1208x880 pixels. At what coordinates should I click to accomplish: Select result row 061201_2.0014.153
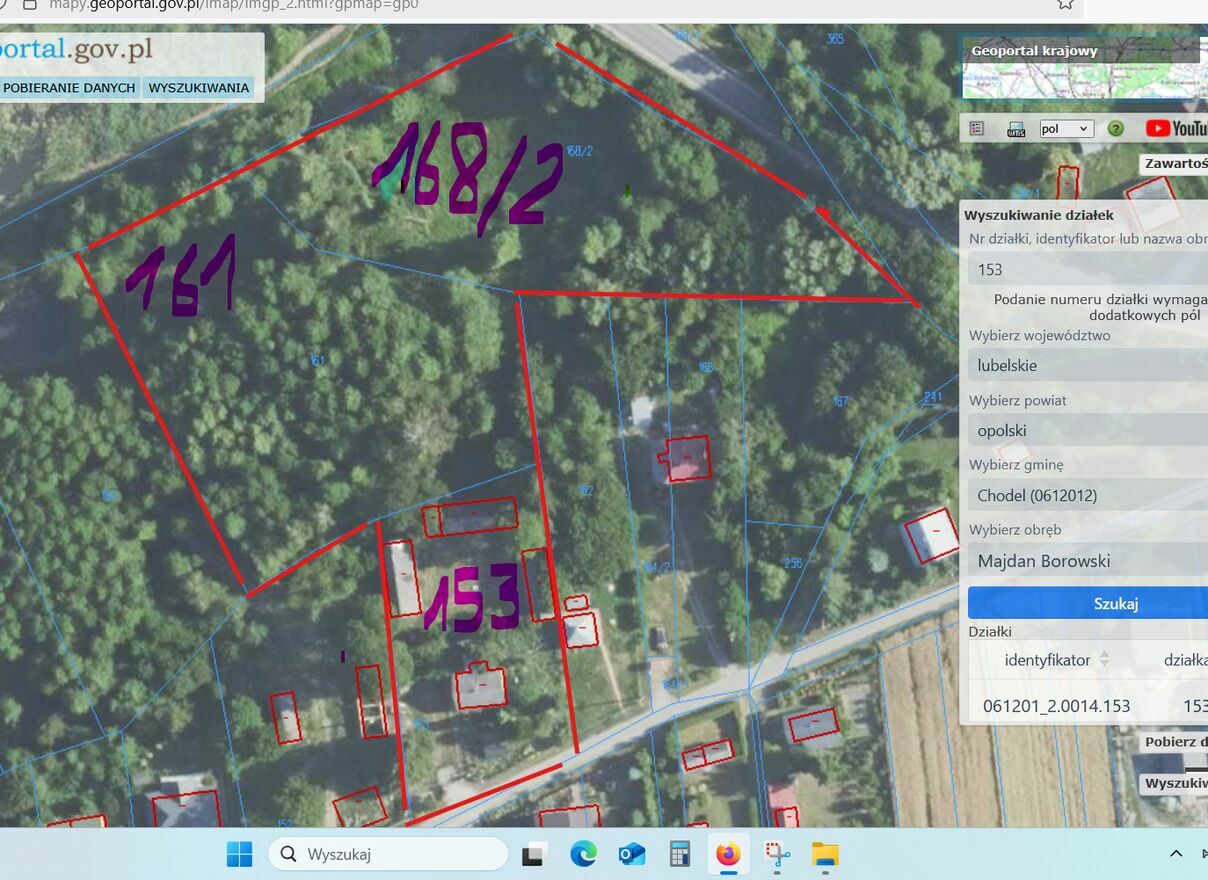(x=1088, y=706)
